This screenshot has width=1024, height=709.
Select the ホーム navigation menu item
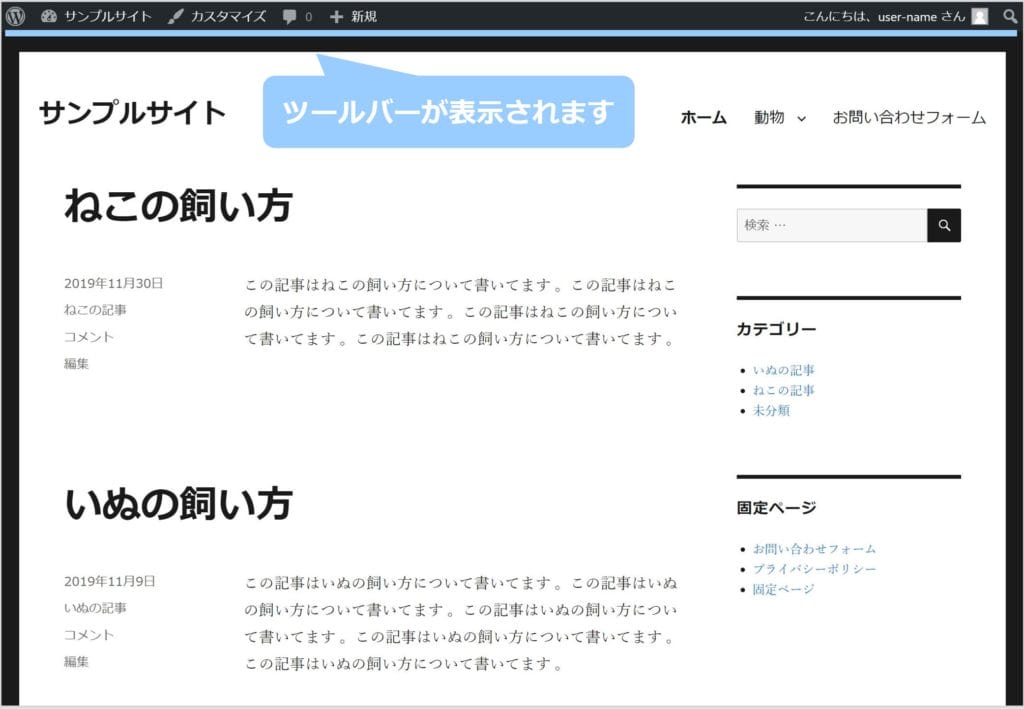pyautogui.click(x=703, y=118)
